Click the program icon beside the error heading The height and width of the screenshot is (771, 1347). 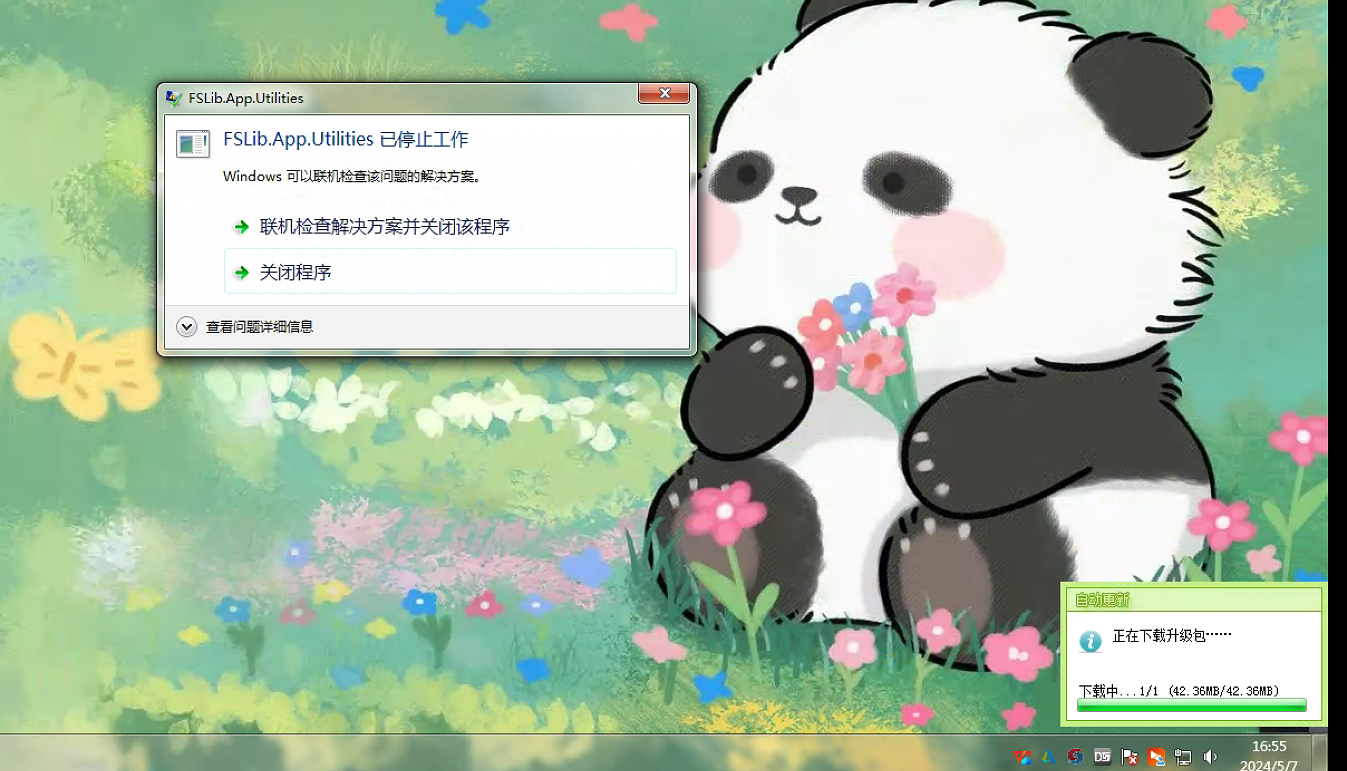[x=193, y=144]
